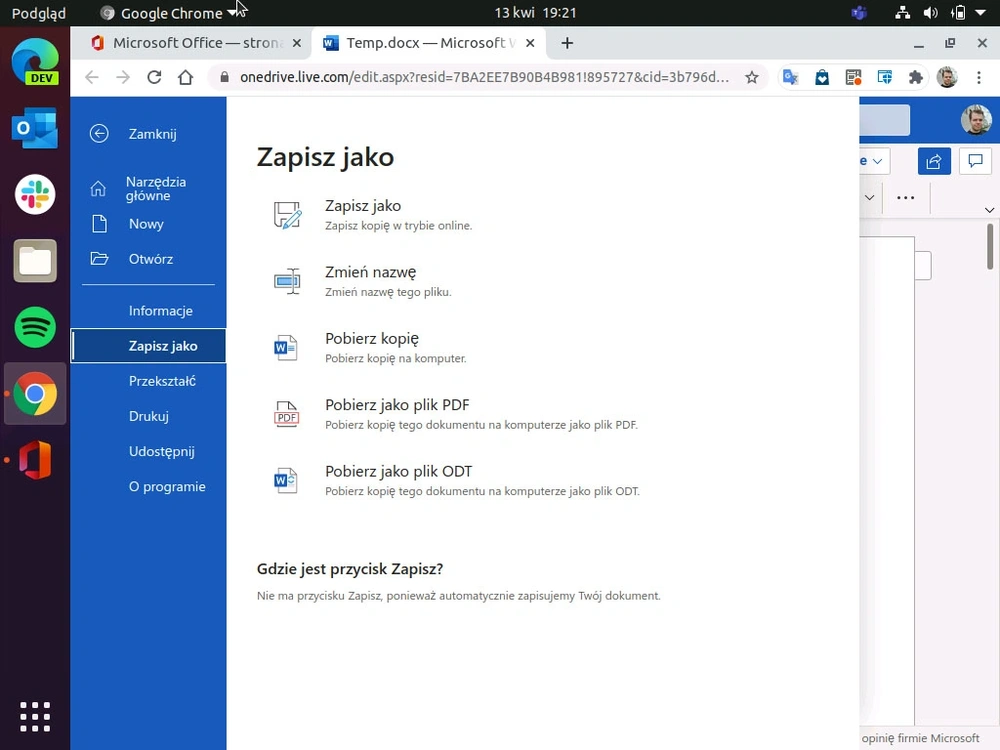The height and width of the screenshot is (750, 1000).
Task: Click Podgląd in top bar
Action: (39, 13)
